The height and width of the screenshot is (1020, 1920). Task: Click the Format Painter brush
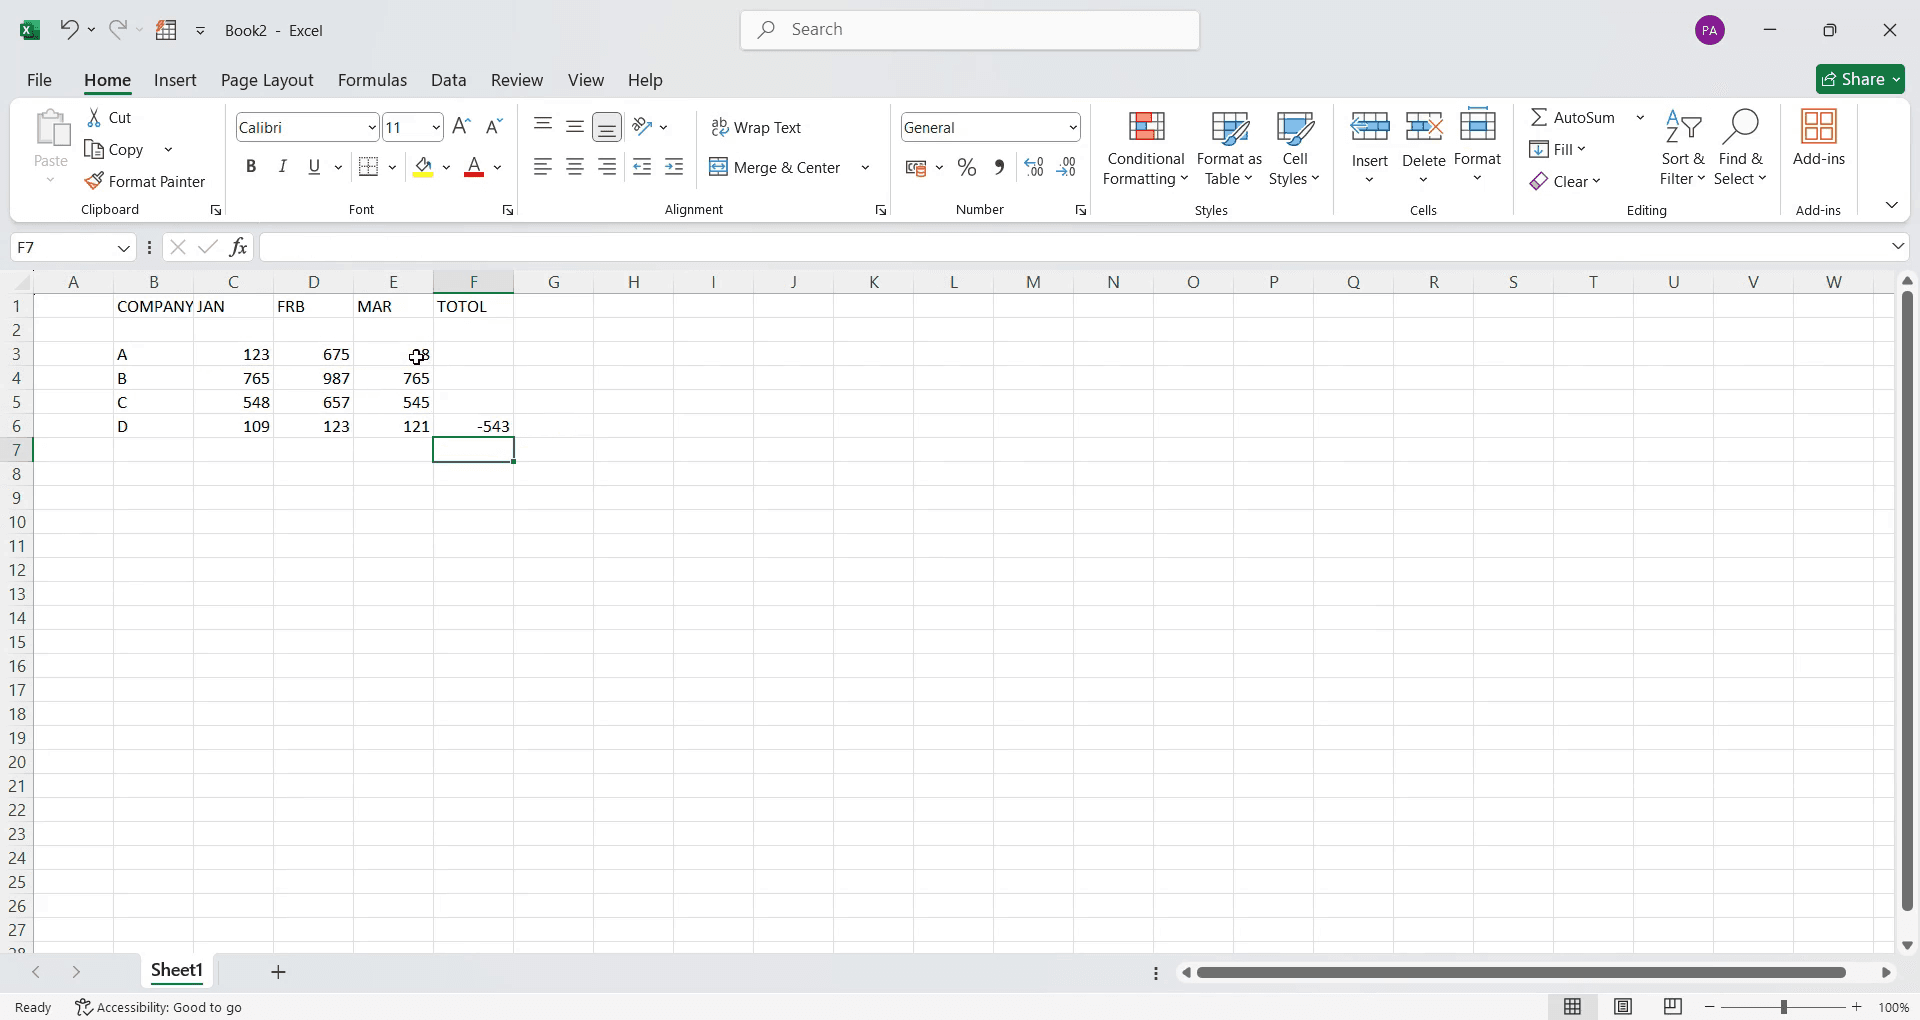coord(94,181)
